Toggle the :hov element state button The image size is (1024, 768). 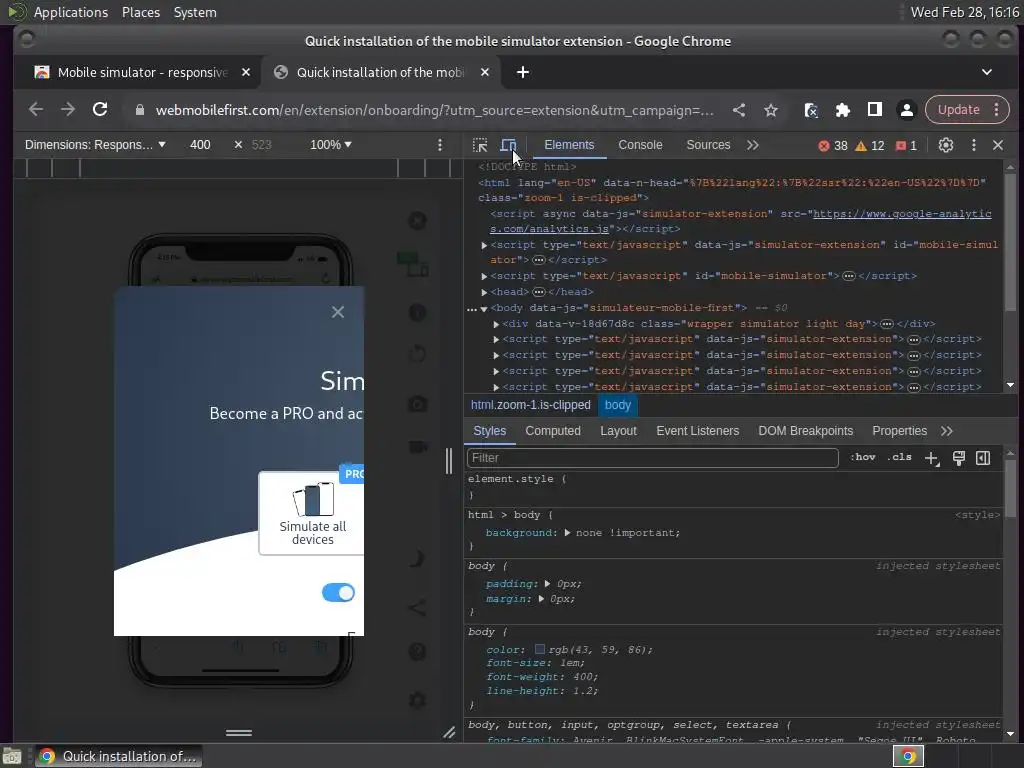pyautogui.click(x=863, y=457)
